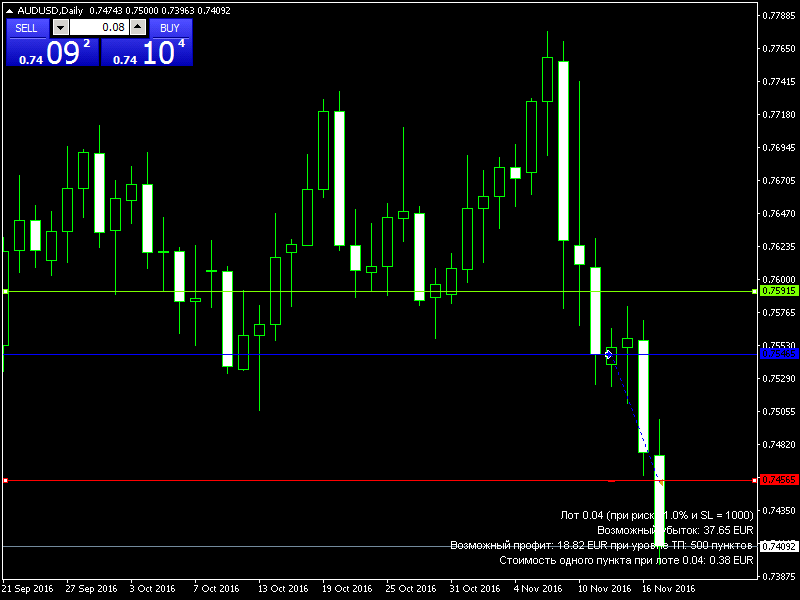The height and width of the screenshot is (600, 800).
Task: Select green horizontal line label 0.75915
Action: [x=778, y=291]
